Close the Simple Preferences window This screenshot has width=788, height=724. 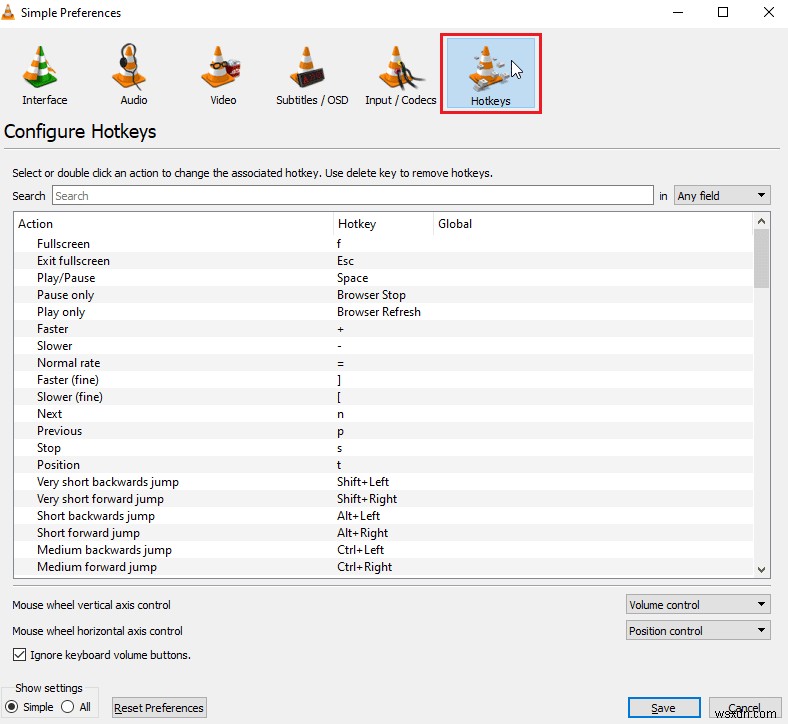coord(768,12)
